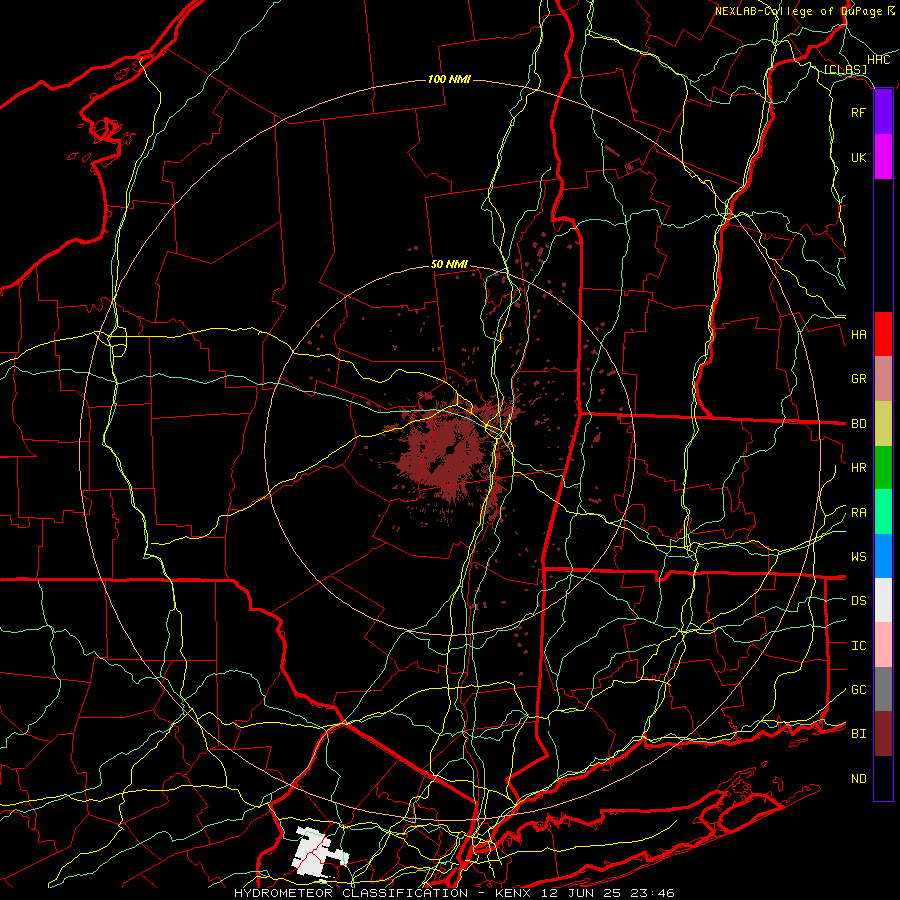The image size is (900, 900).
Task: Click the ND legend label
Action: point(858,779)
